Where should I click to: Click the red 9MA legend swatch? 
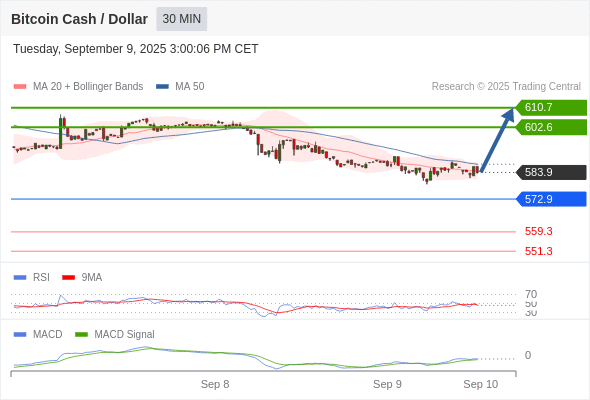(68, 278)
